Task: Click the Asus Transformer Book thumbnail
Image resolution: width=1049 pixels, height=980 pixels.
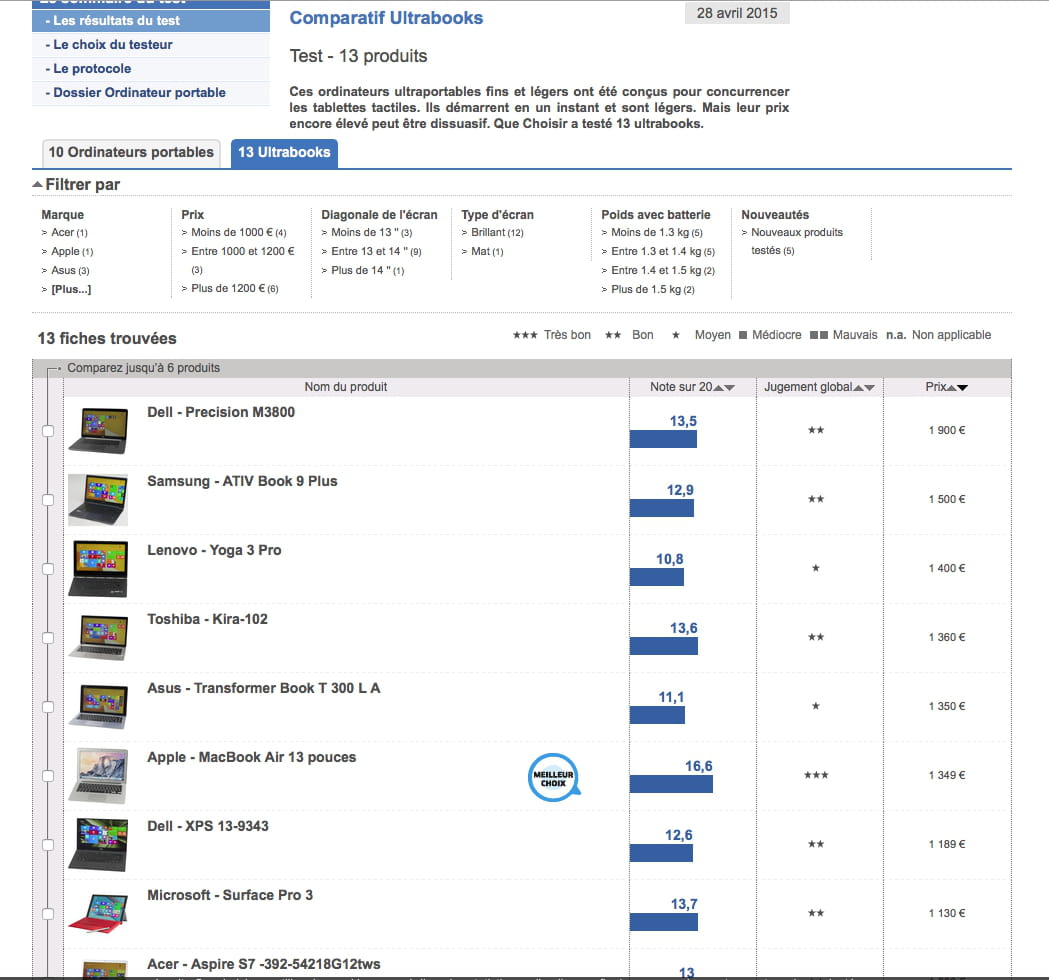Action: 98,706
